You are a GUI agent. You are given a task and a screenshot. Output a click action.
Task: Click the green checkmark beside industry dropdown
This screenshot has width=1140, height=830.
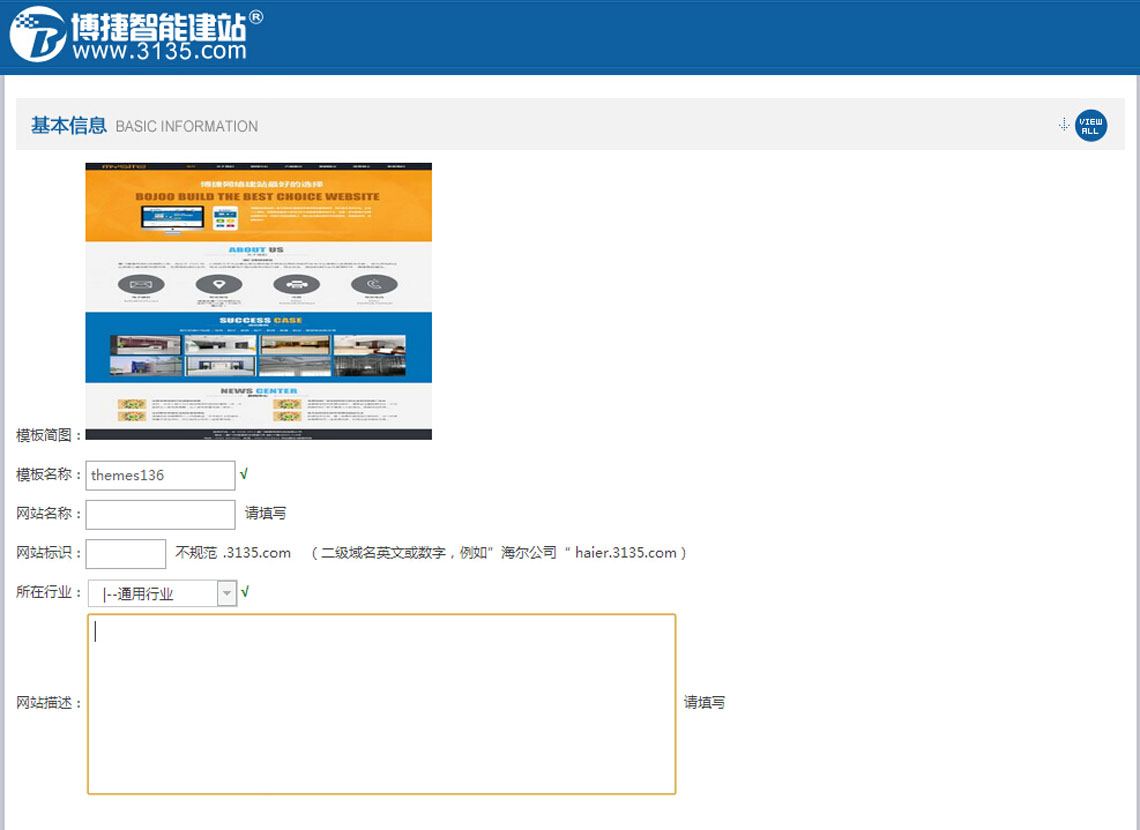click(x=245, y=592)
